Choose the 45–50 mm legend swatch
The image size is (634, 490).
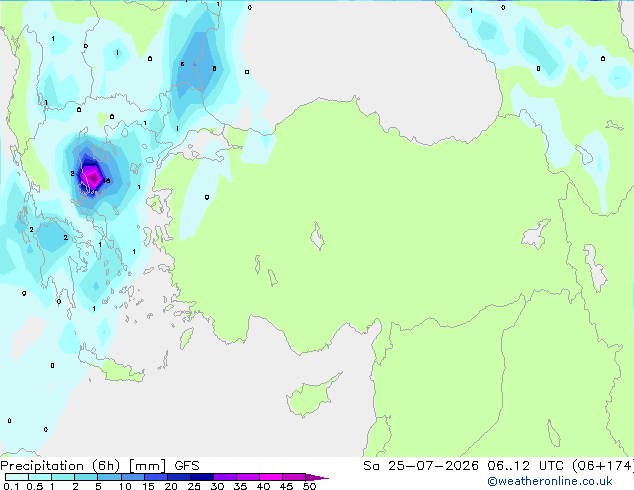click(x=294, y=477)
